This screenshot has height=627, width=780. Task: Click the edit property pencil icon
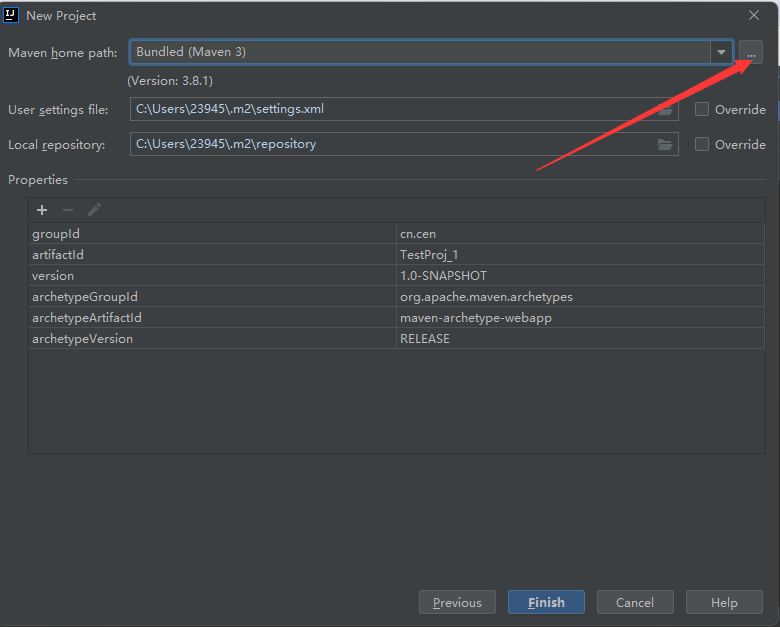pyautogui.click(x=95, y=210)
